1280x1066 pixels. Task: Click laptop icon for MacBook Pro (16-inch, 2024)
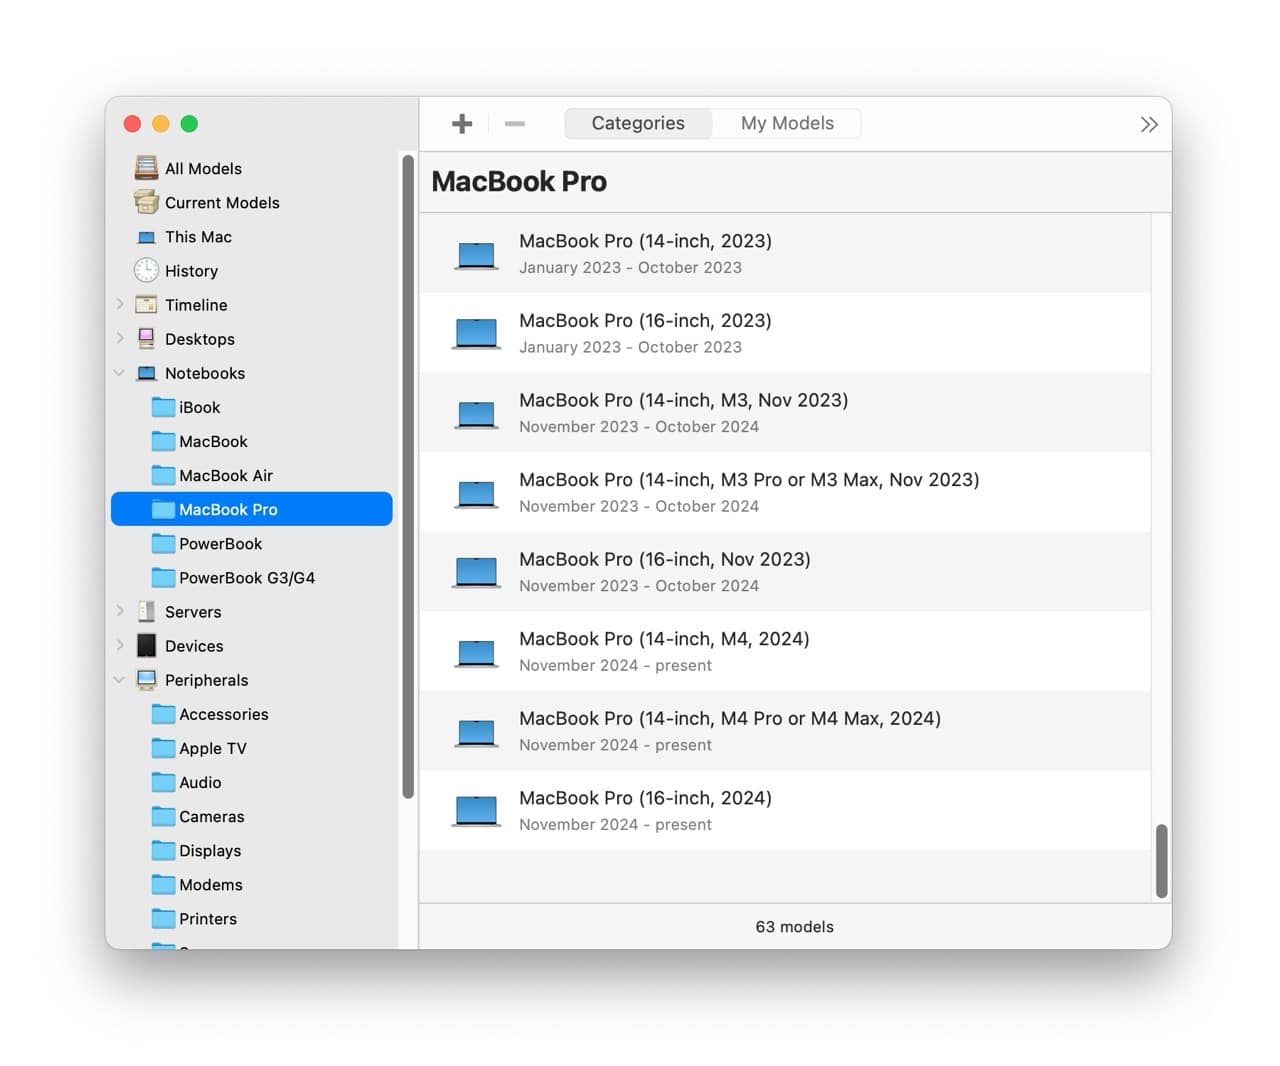476,810
